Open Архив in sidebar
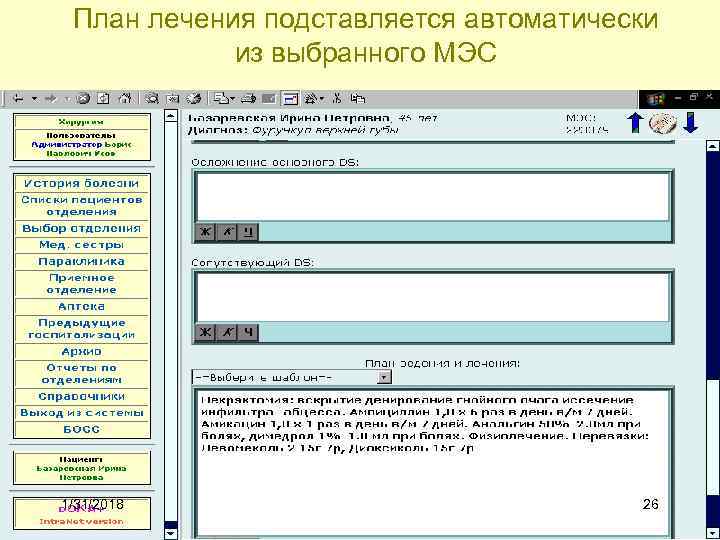The height and width of the screenshot is (540, 720). [81, 351]
